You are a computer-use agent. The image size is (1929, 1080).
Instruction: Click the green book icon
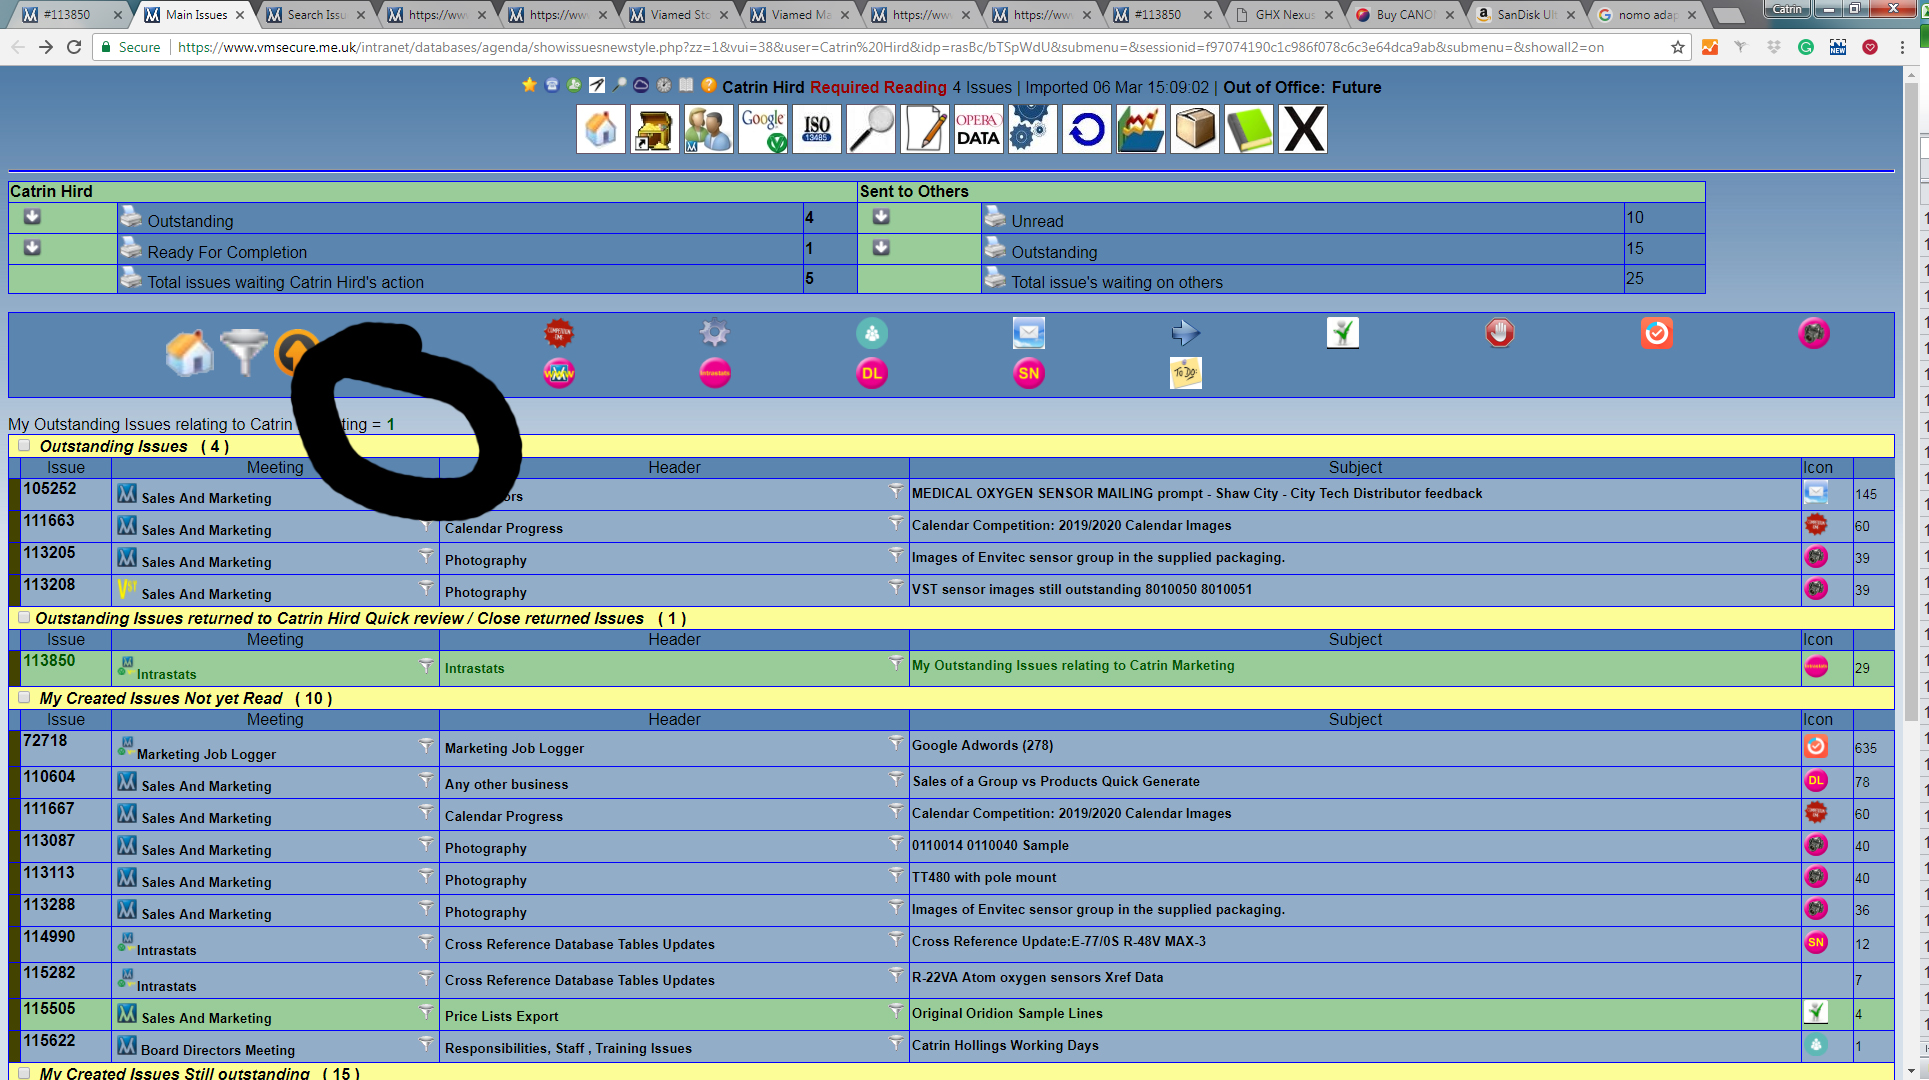tap(1249, 129)
